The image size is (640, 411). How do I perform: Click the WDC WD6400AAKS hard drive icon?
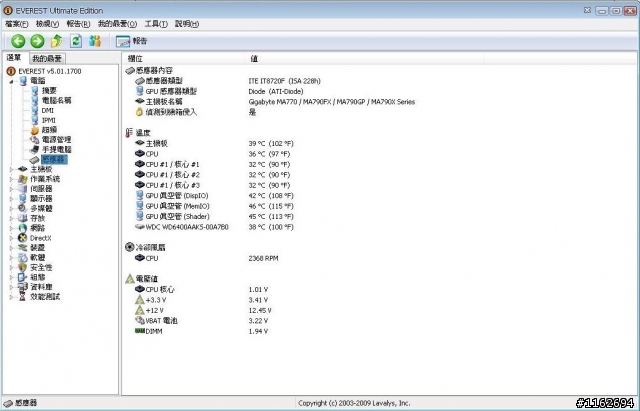tap(140, 227)
